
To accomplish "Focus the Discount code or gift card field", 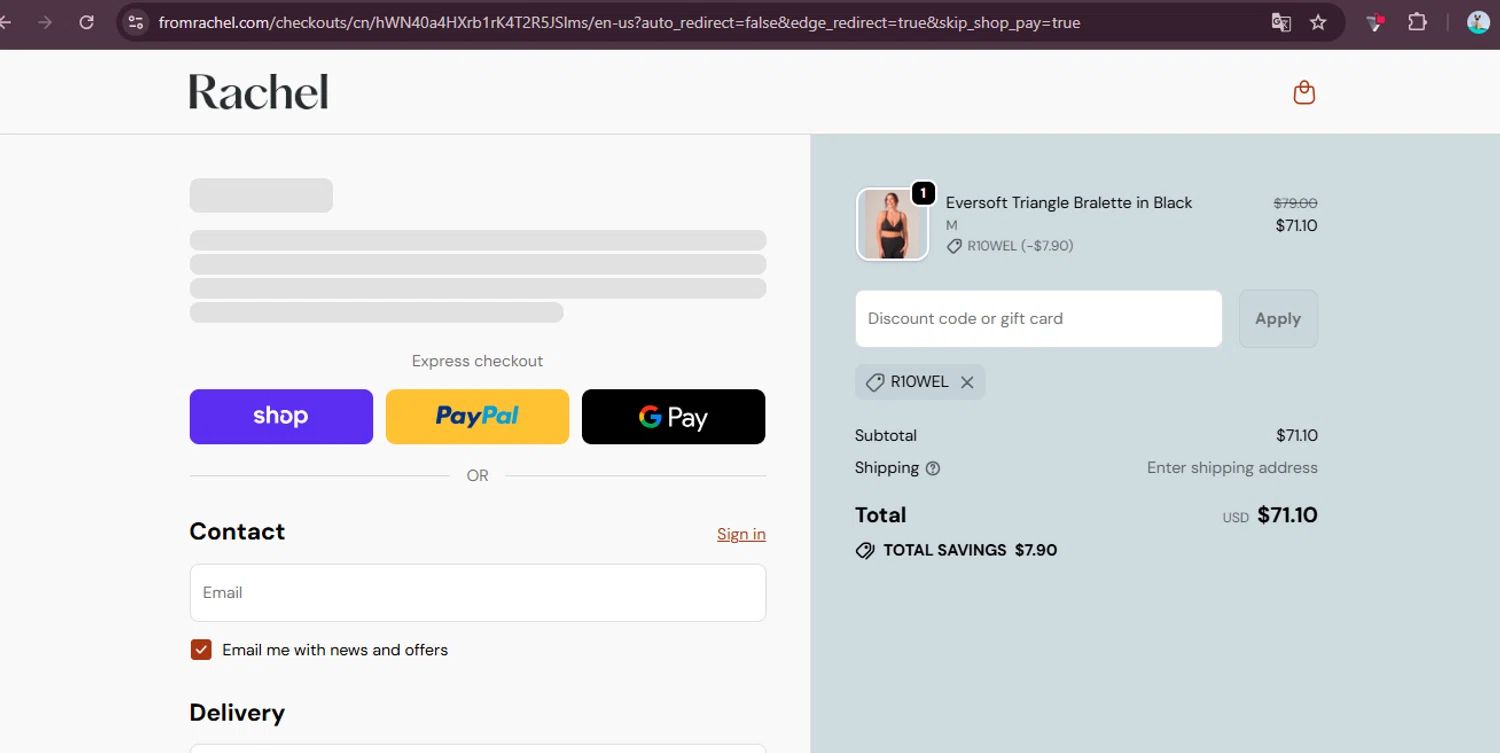I will [1038, 319].
